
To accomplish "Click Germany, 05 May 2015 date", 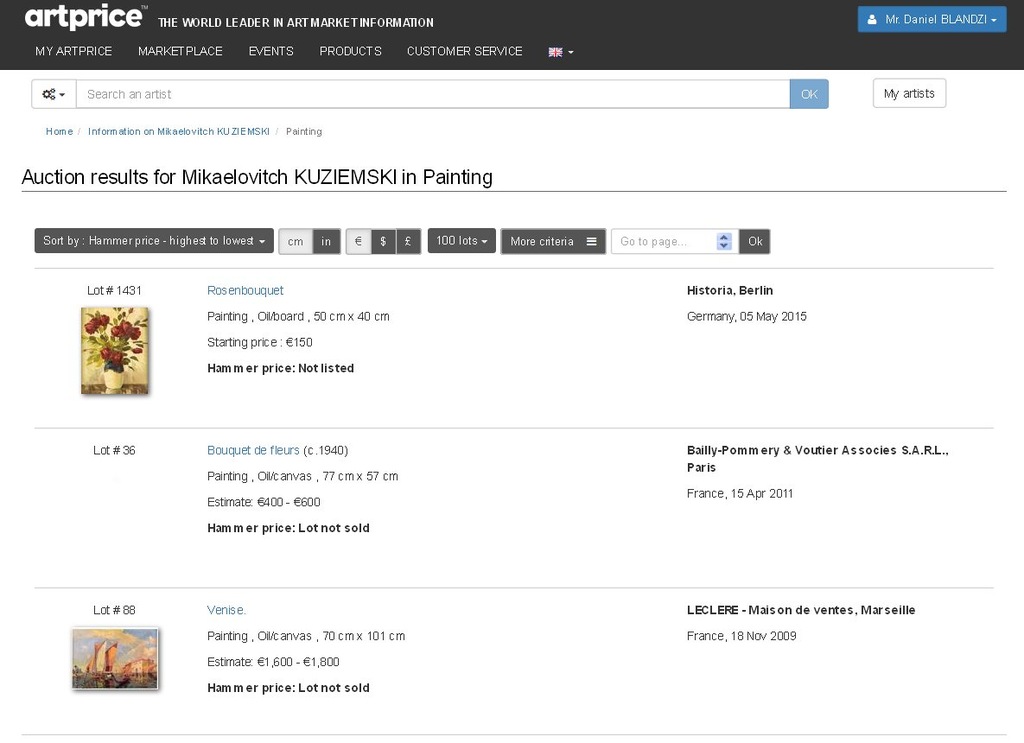I will click(746, 317).
